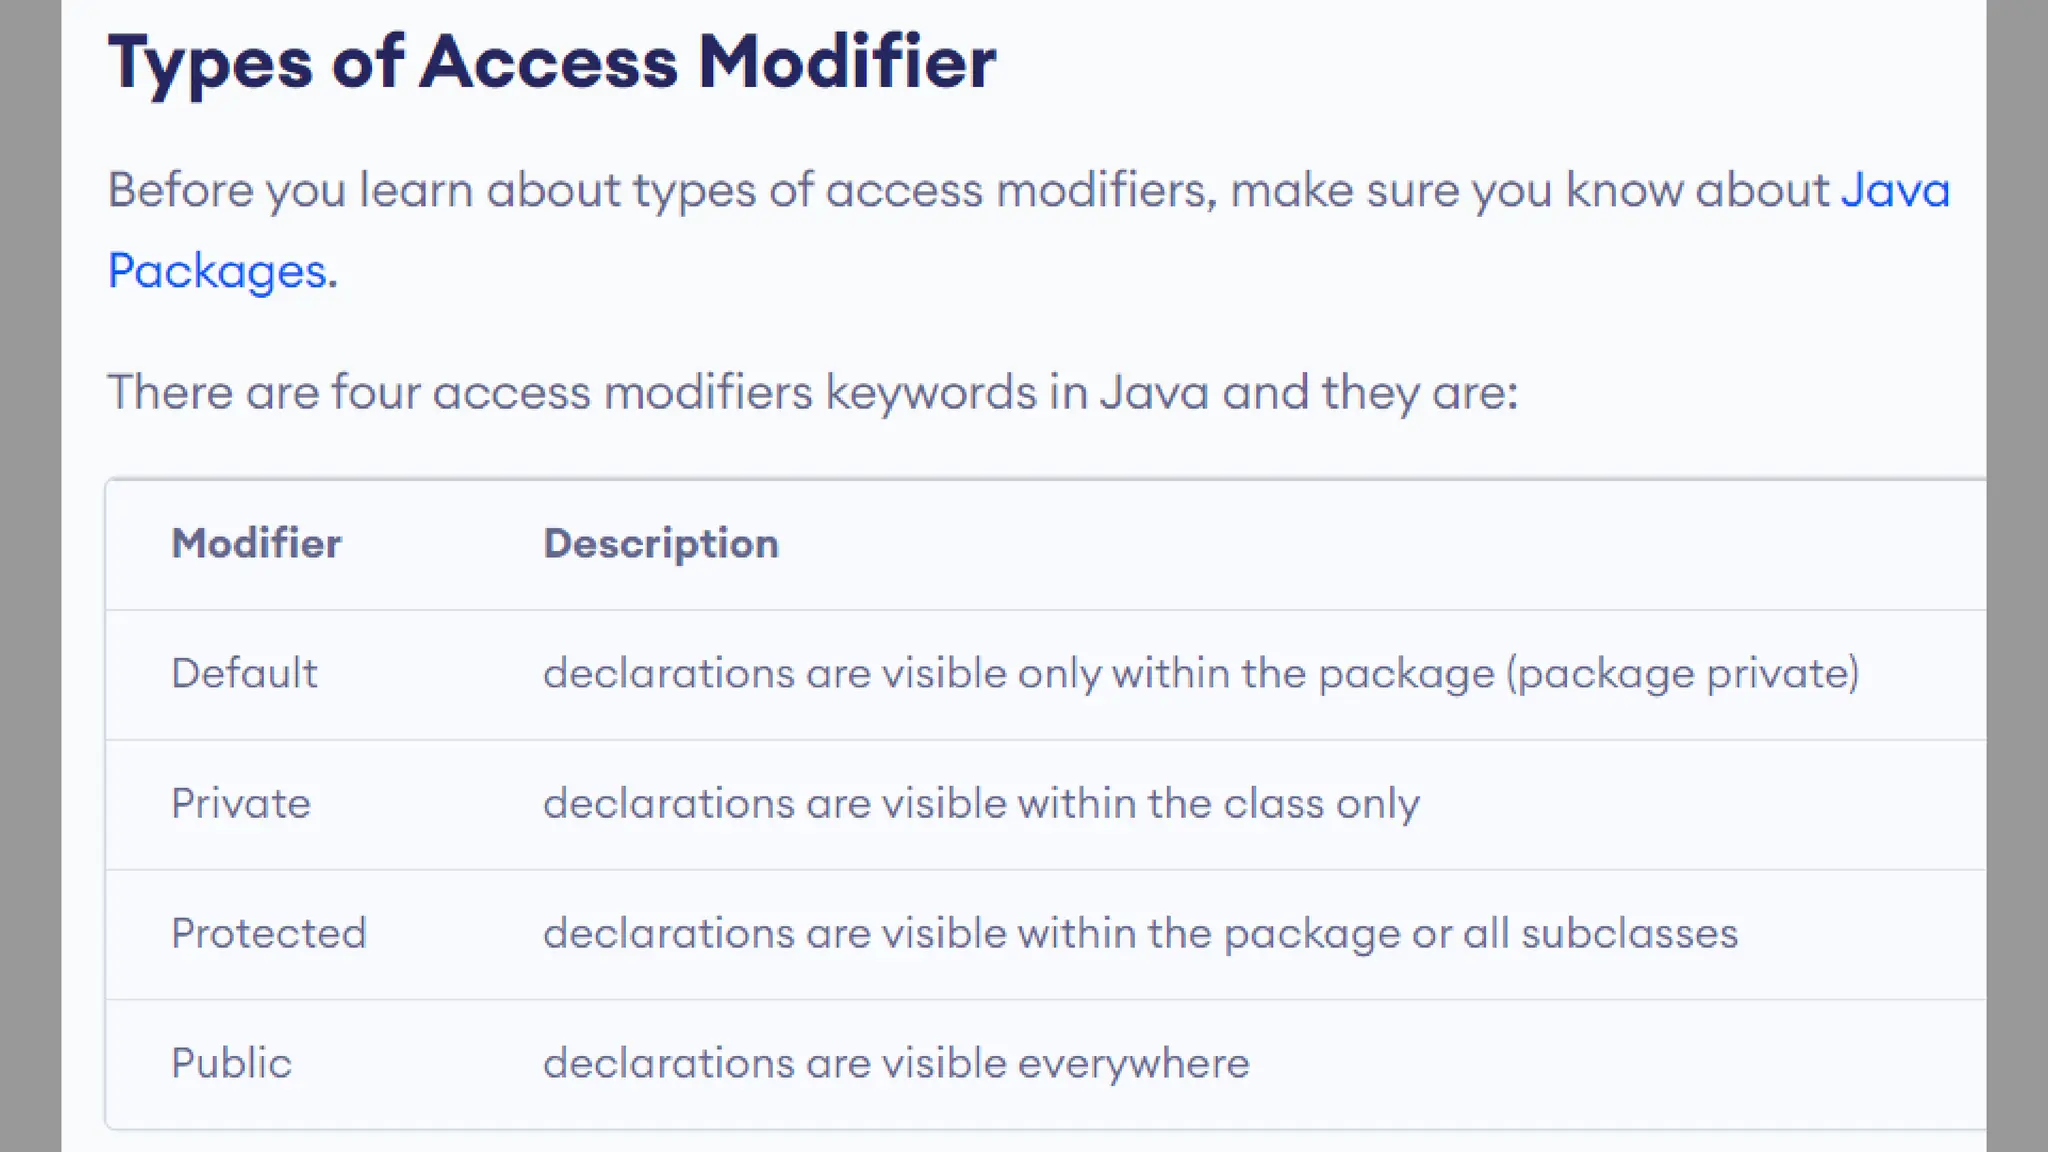The image size is (2048, 1152).
Task: Open the blue 'Java' link text
Action: (x=1895, y=190)
